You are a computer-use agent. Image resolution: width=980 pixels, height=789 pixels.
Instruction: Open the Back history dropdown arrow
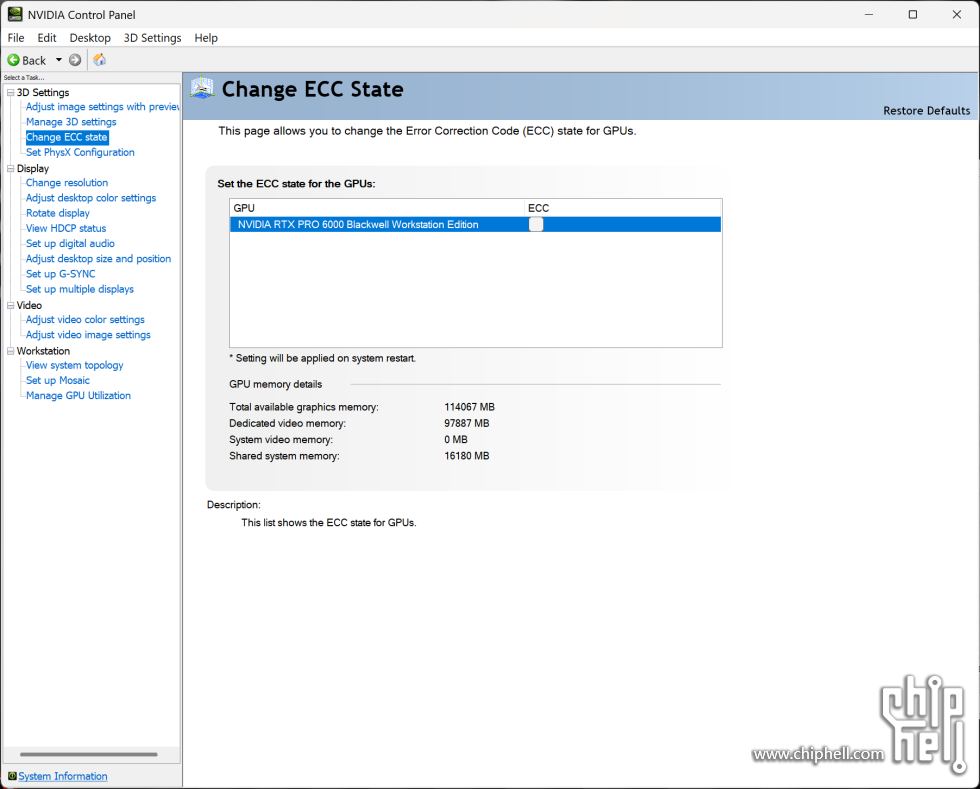[x=59, y=60]
